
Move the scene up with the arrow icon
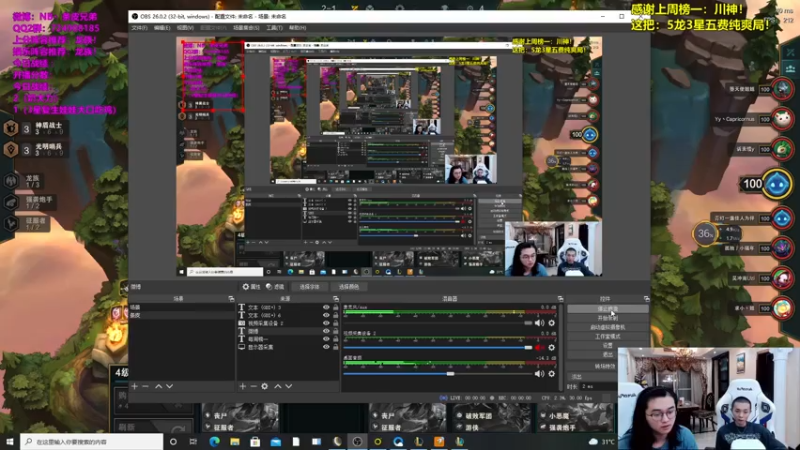[x=159, y=386]
